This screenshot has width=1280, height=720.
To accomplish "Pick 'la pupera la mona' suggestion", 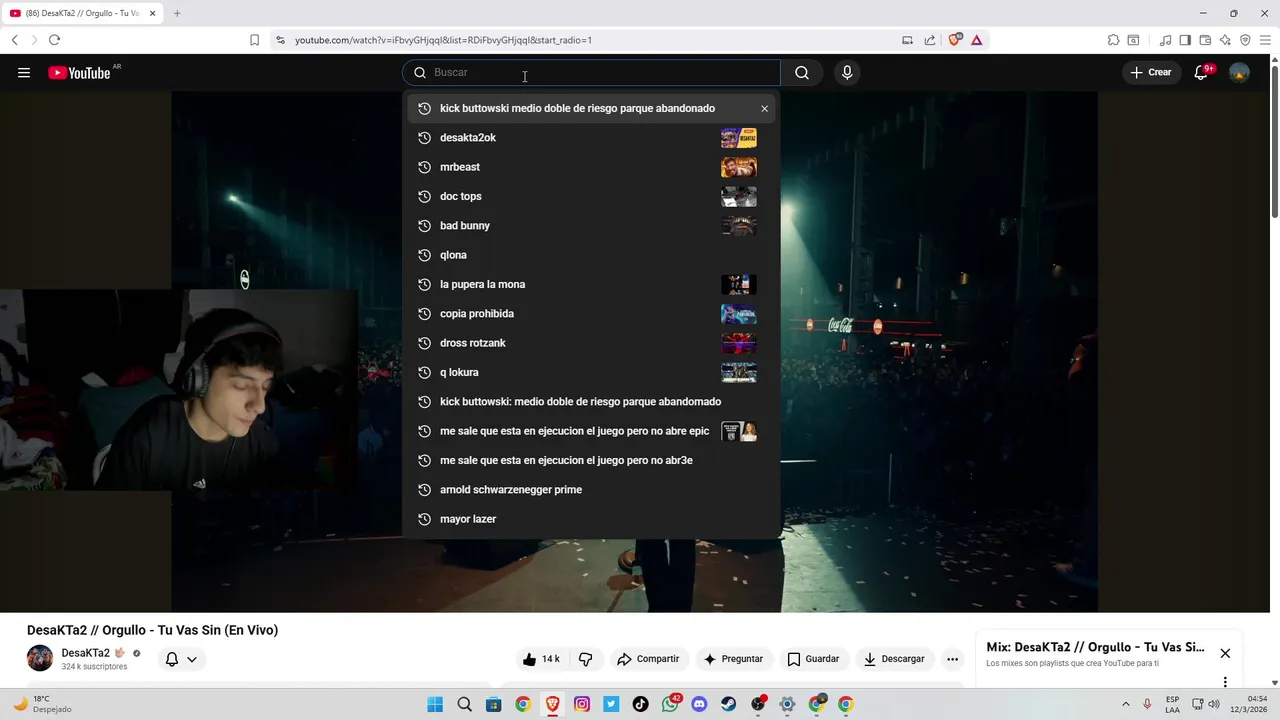I will click(591, 284).
